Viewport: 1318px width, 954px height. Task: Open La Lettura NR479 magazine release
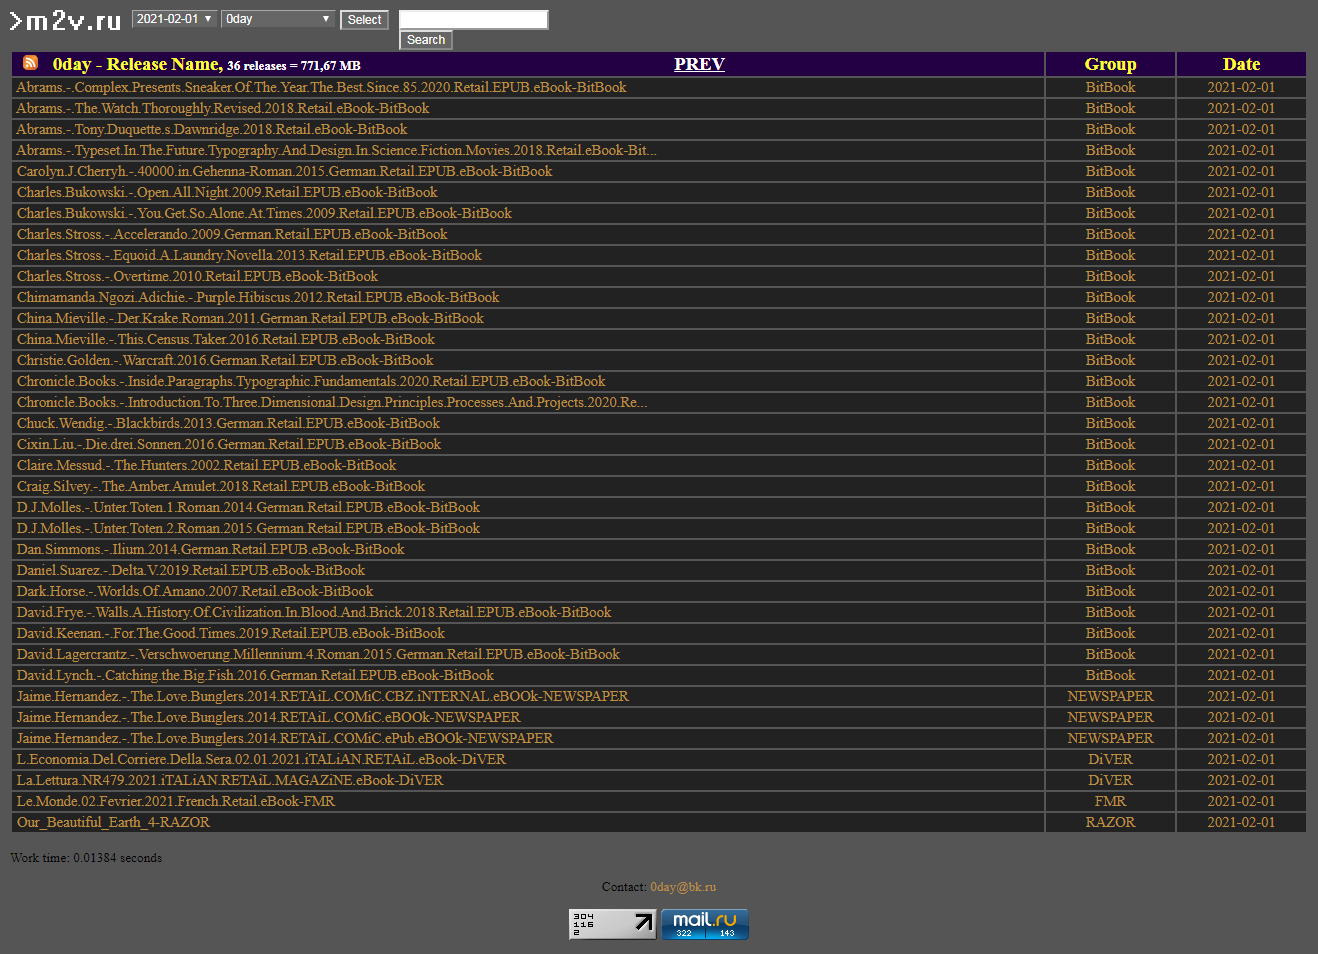(230, 780)
